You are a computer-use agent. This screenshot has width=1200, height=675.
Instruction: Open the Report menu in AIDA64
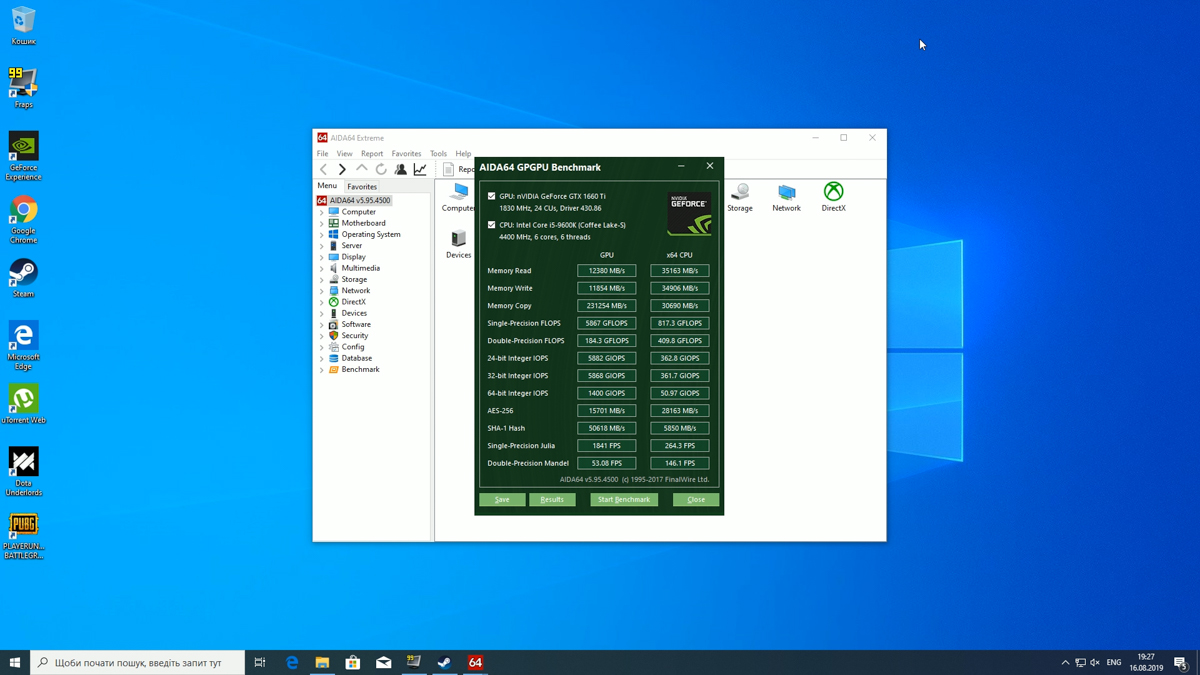point(372,154)
